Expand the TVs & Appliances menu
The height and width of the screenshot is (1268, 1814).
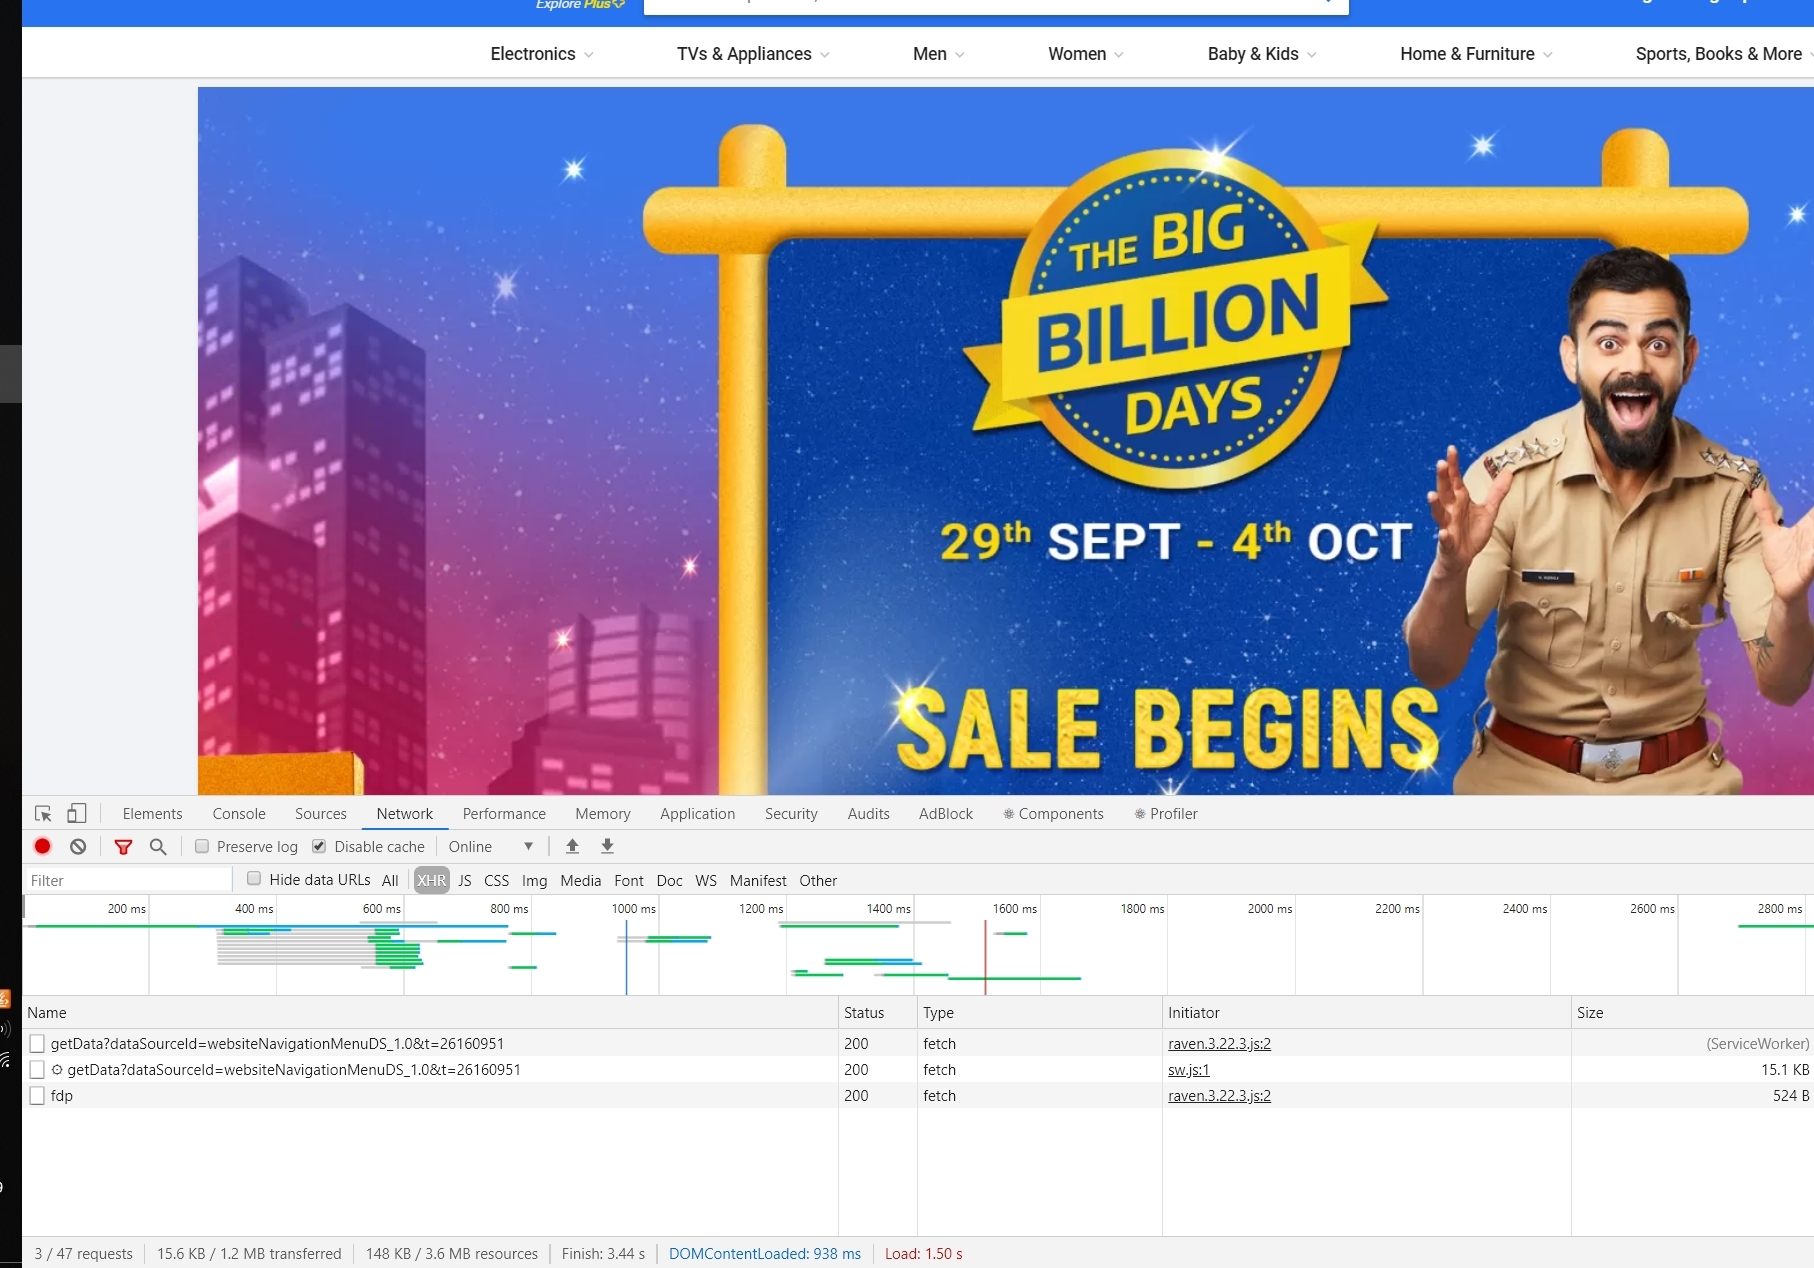[x=753, y=54]
